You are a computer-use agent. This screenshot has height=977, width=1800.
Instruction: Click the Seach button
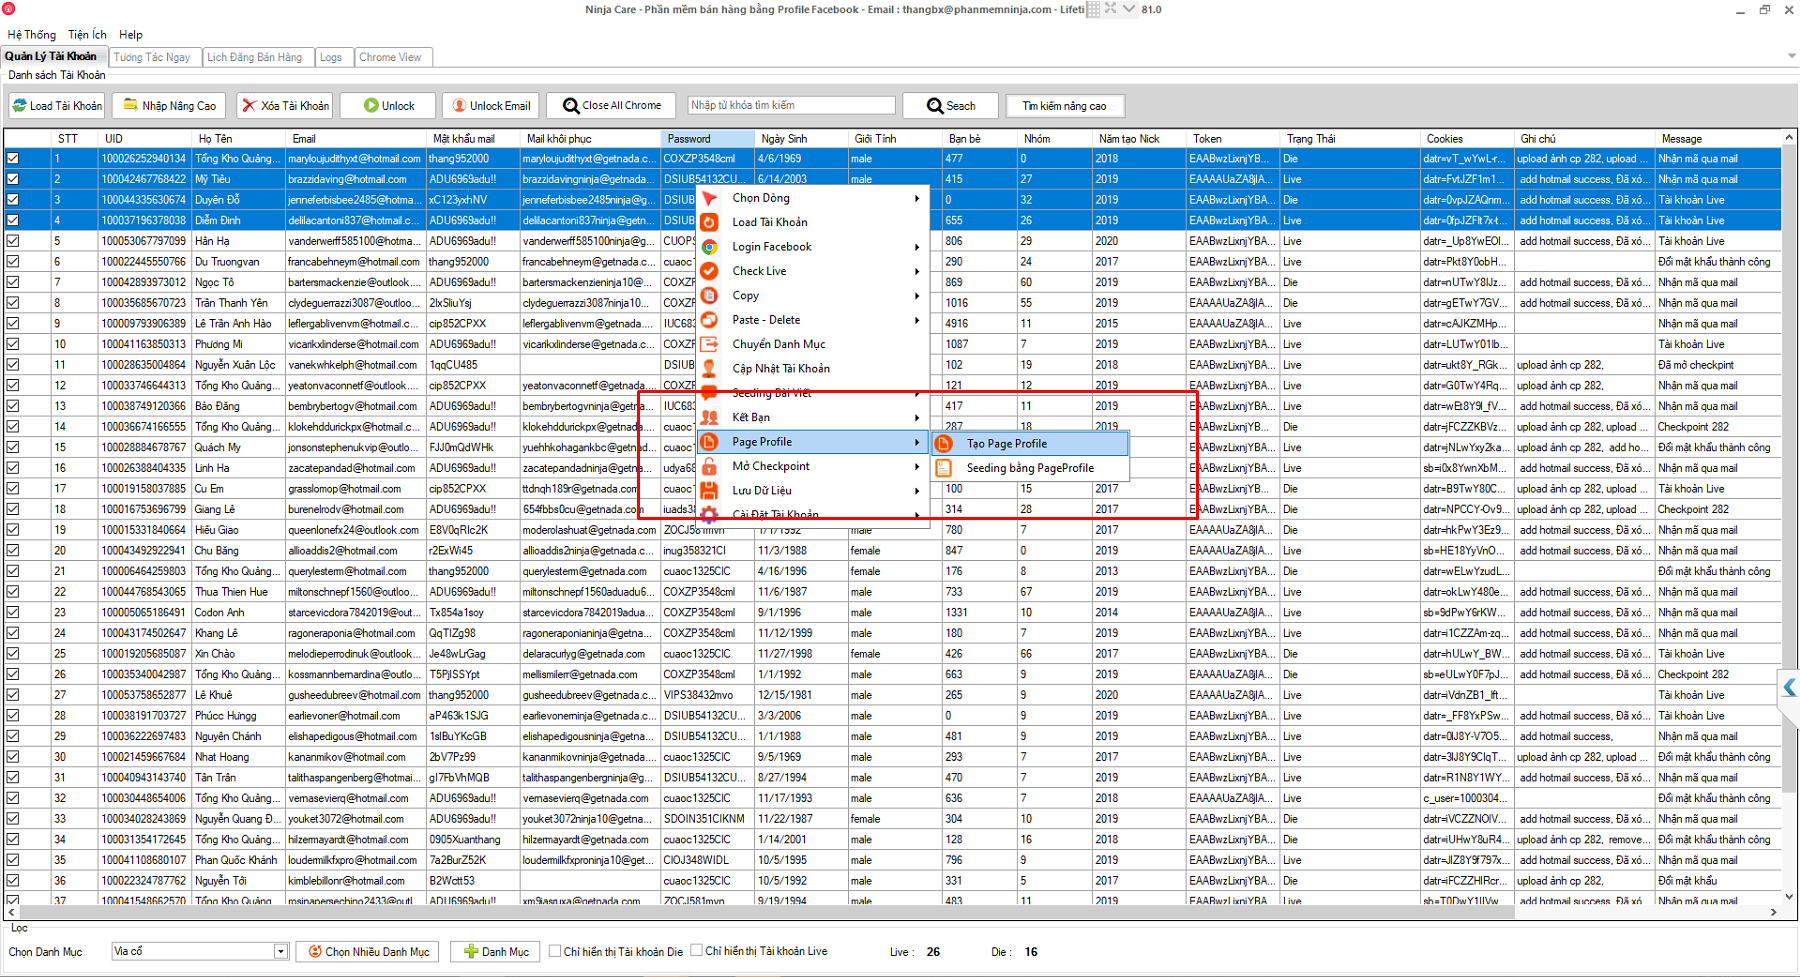[950, 105]
